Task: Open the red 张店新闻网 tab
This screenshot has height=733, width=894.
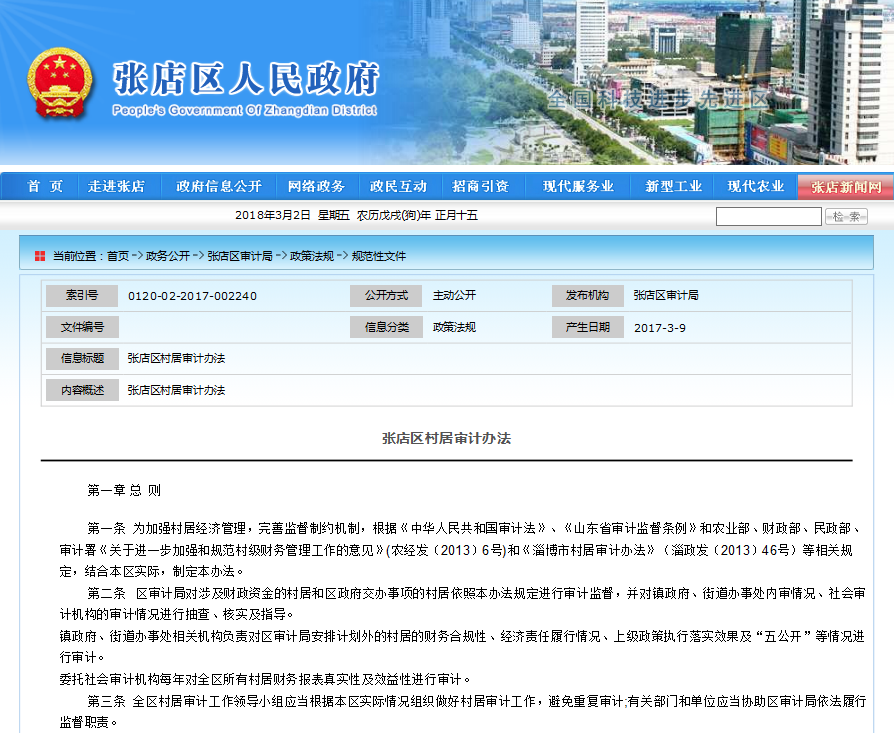Action: tap(846, 187)
